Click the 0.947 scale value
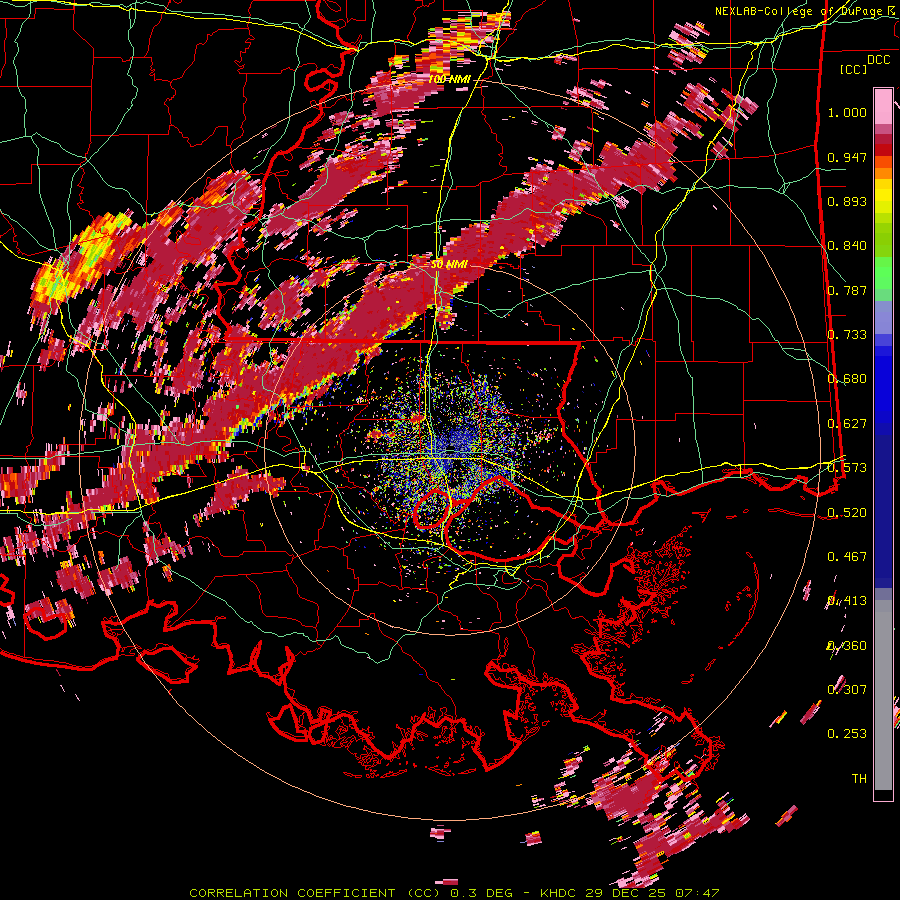This screenshot has height=900, width=900. (x=847, y=157)
